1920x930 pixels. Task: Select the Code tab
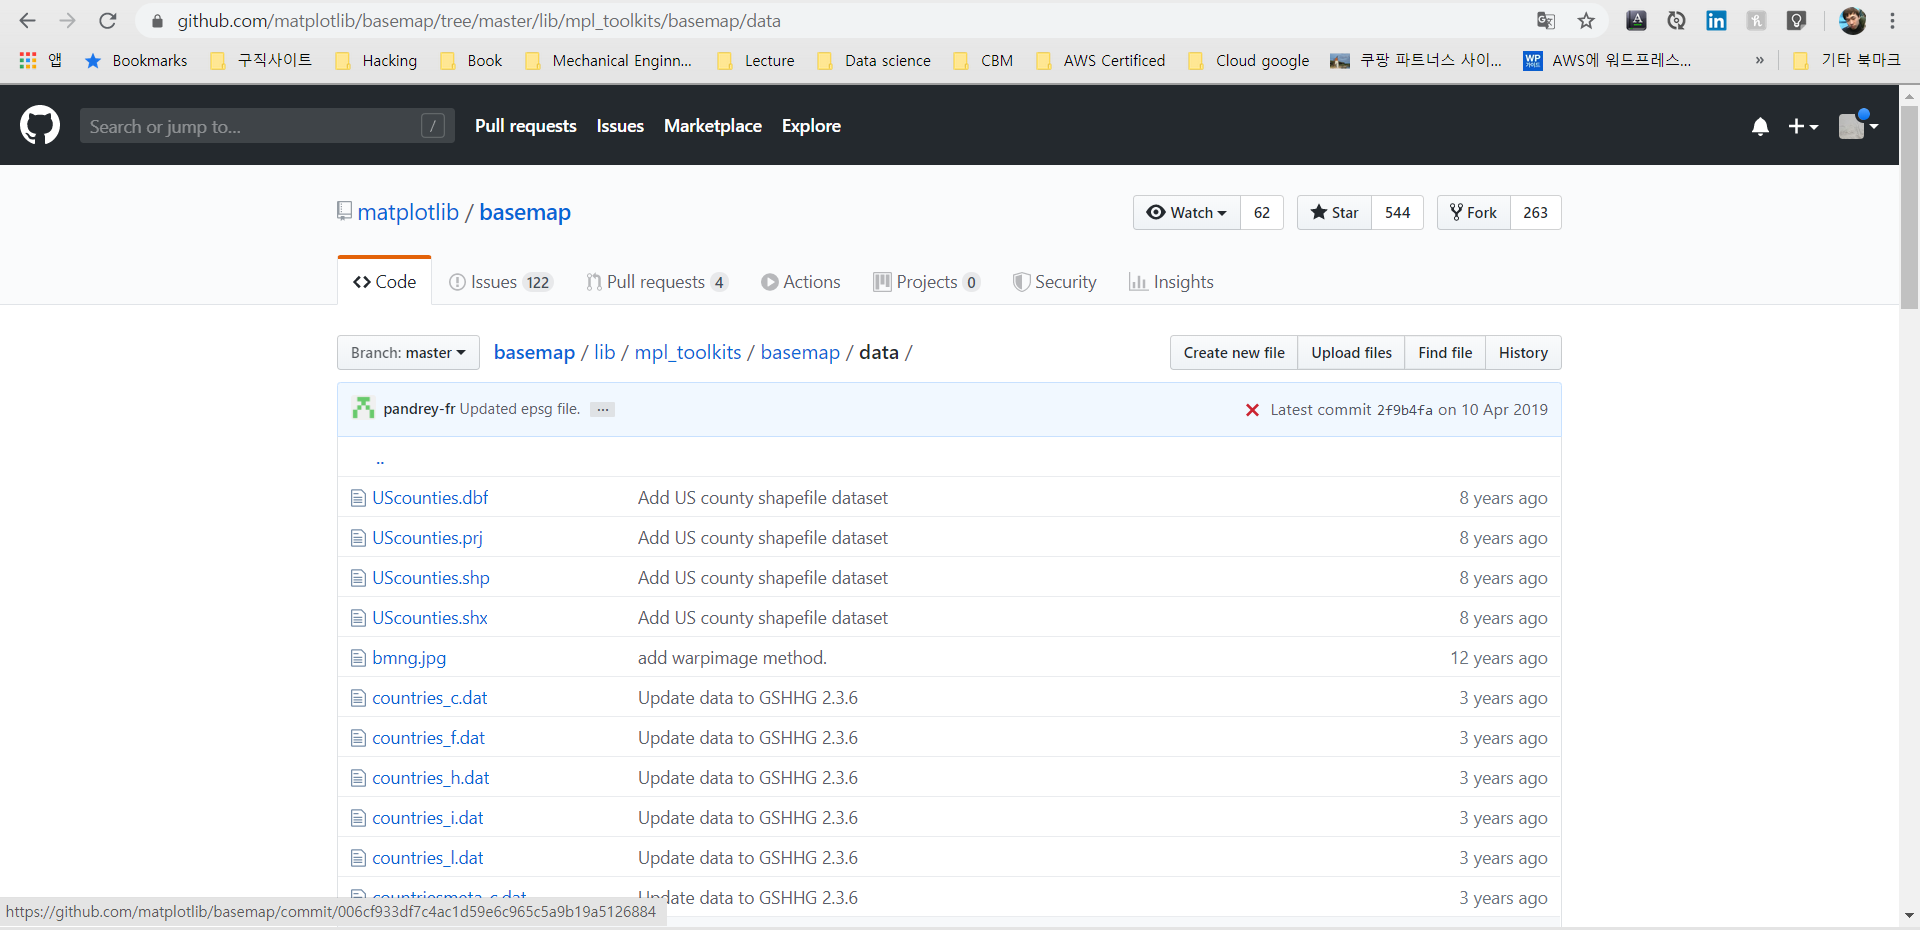coord(384,282)
